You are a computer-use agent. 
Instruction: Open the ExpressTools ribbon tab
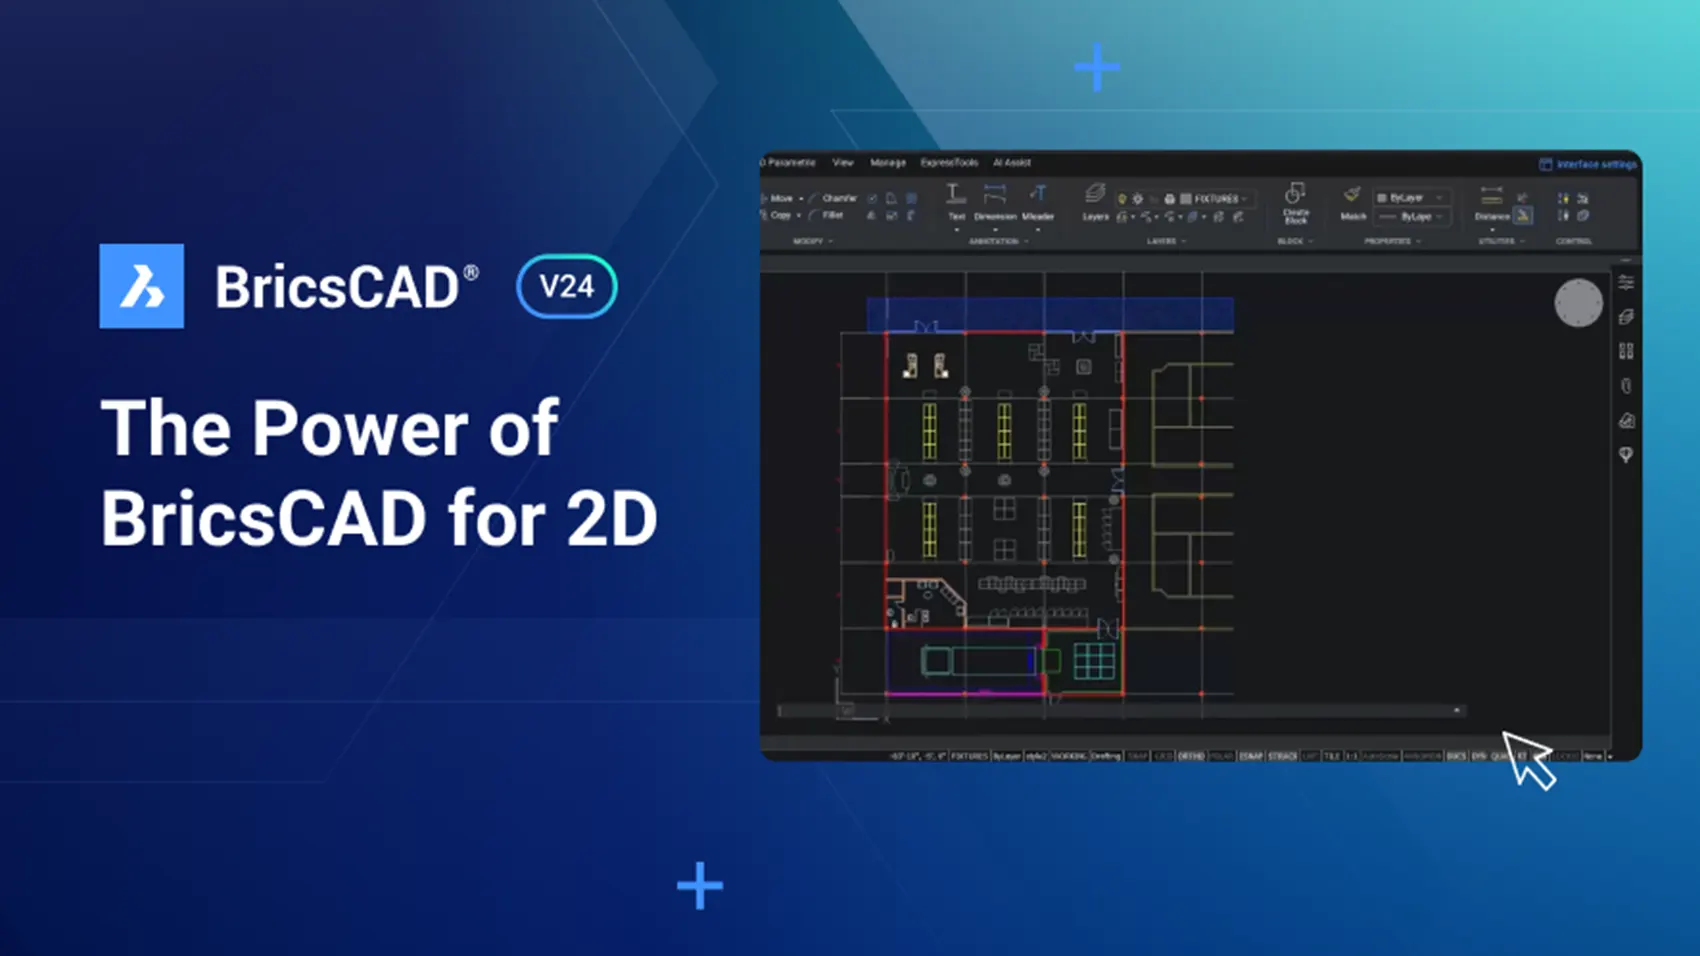coord(949,162)
